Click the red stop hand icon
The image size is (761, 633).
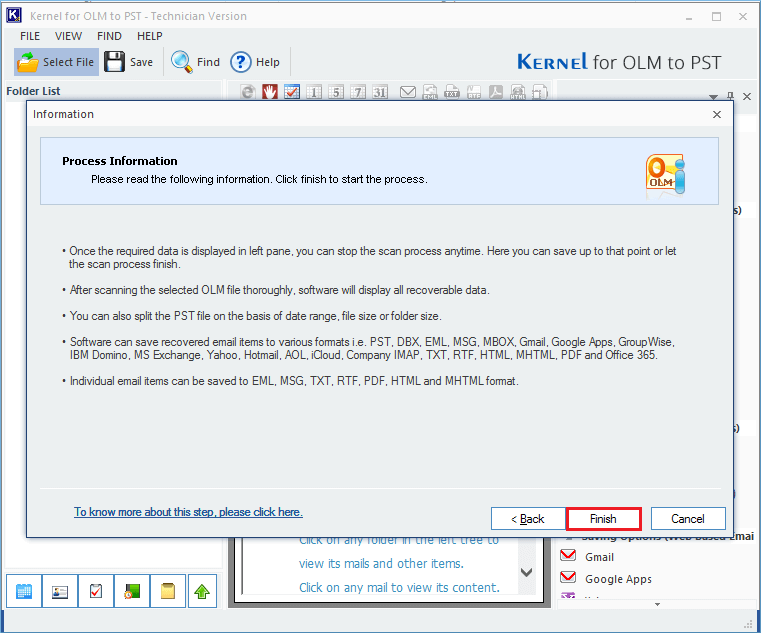click(x=270, y=92)
